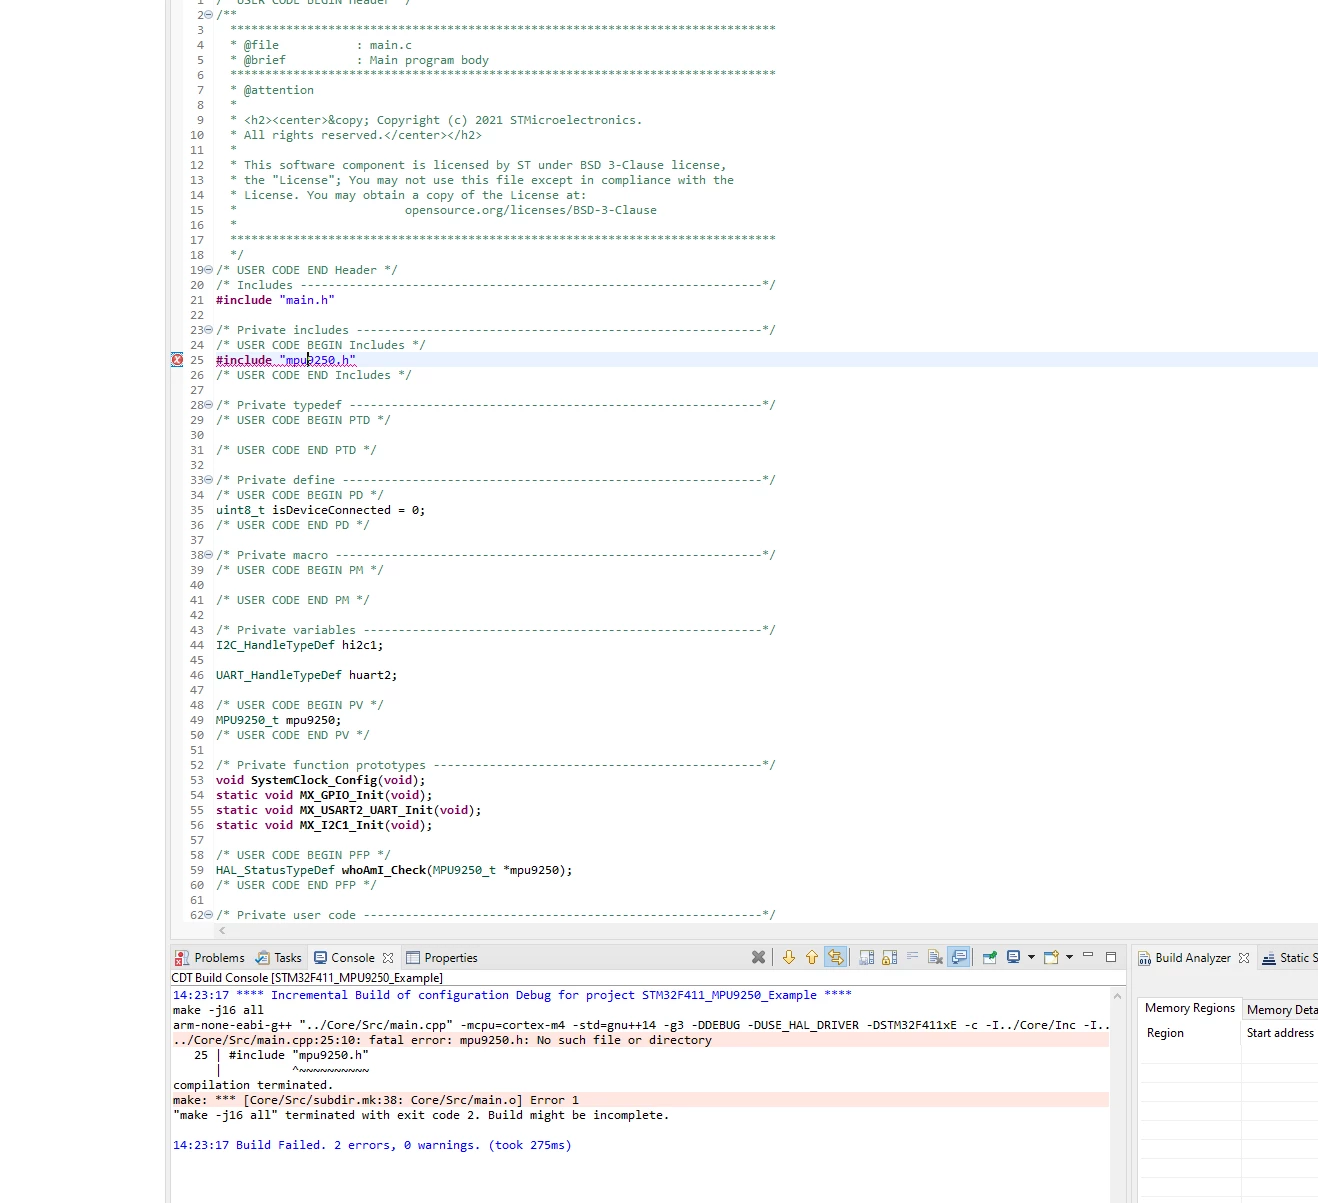Select the Memory Details tab in Build Analyzer
This screenshot has height=1203, width=1318.
(1281, 1010)
